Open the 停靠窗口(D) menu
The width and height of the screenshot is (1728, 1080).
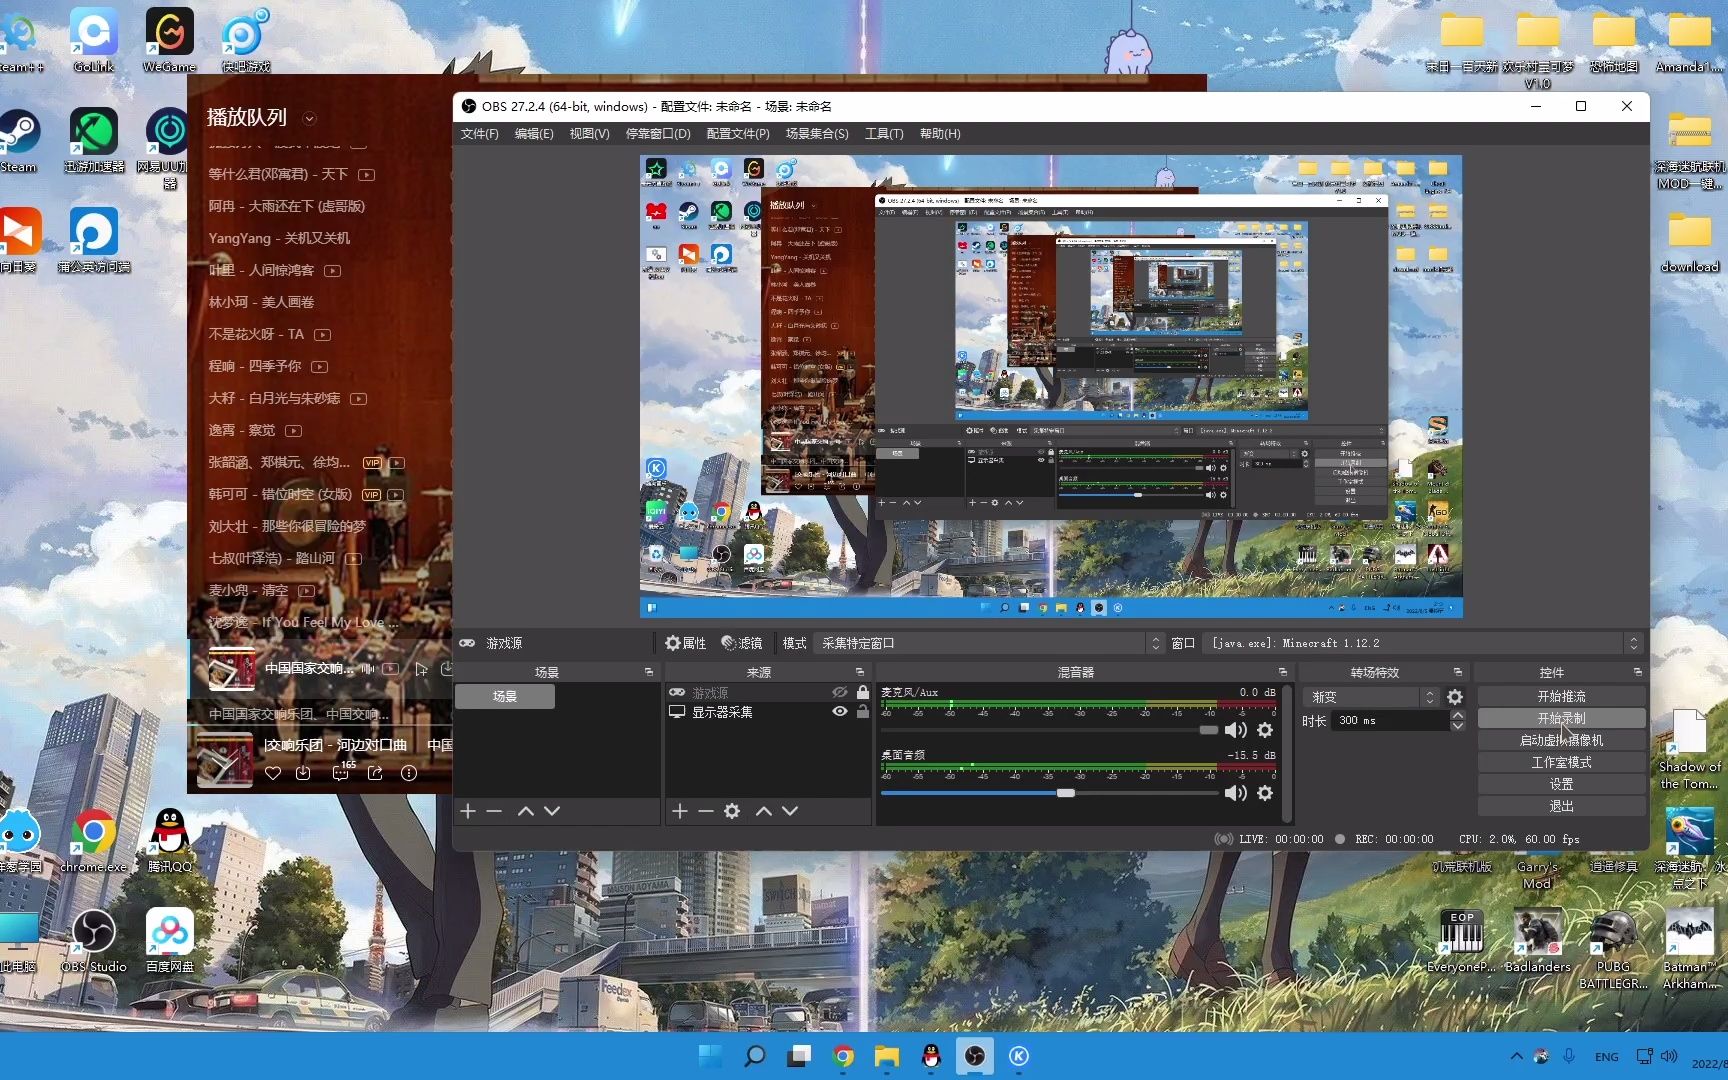point(658,134)
